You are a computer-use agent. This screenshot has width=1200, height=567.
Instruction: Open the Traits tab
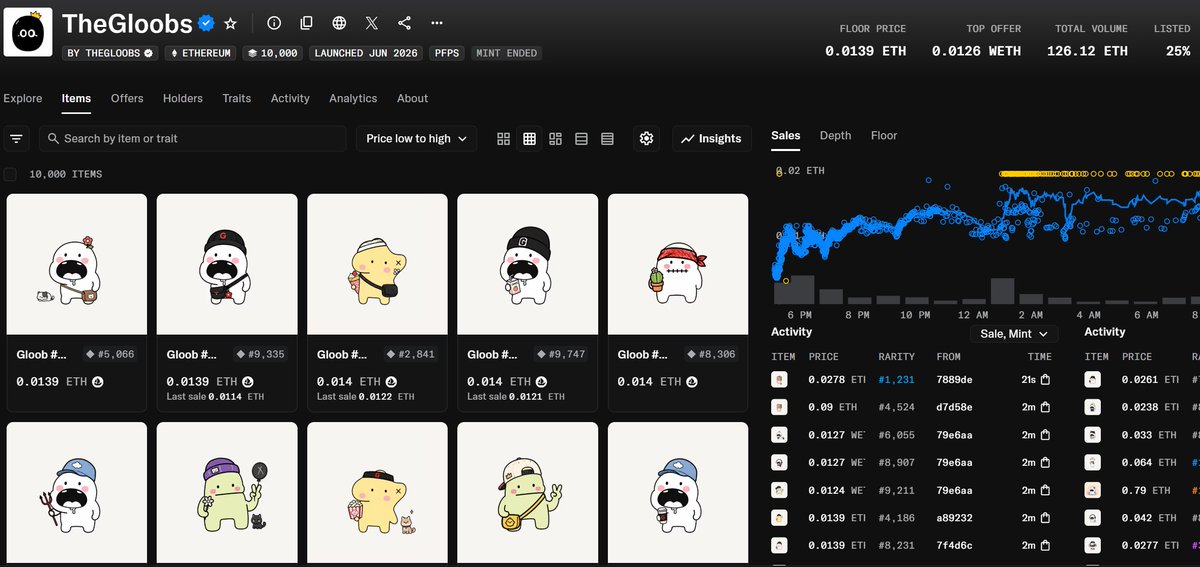pos(237,98)
